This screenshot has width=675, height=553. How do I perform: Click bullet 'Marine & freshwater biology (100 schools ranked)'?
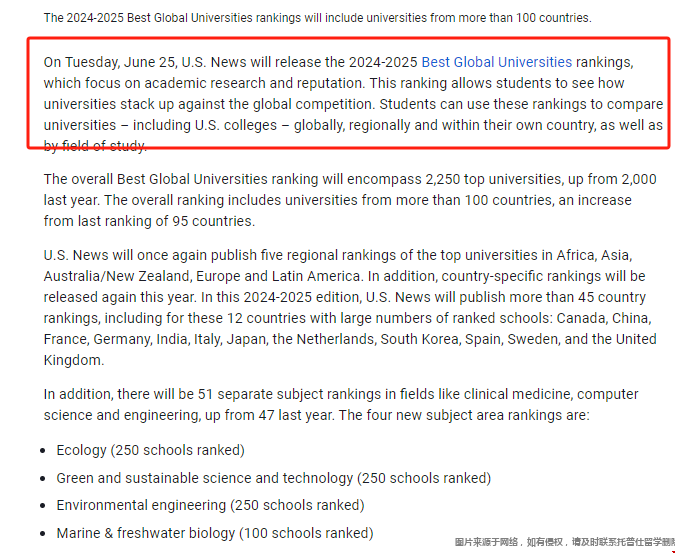pos(215,533)
